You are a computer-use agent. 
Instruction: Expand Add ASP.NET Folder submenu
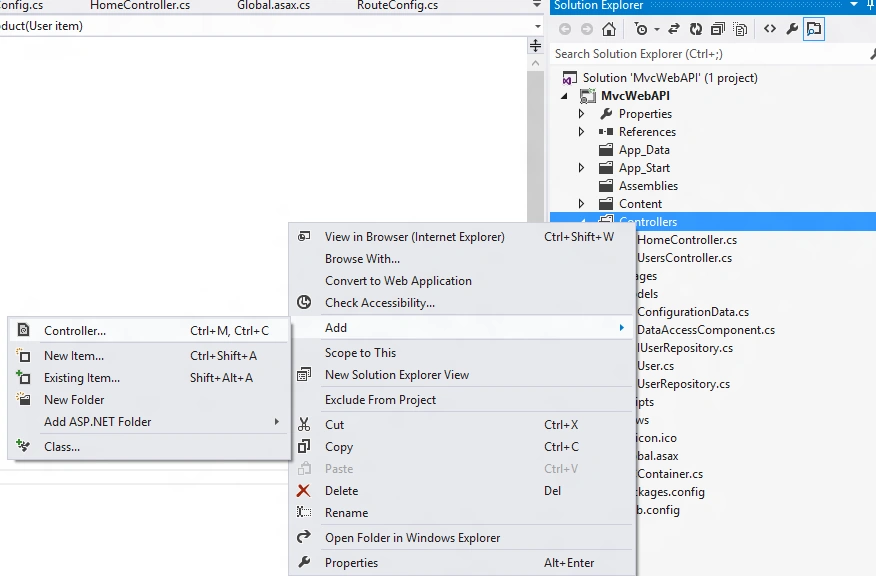149,422
